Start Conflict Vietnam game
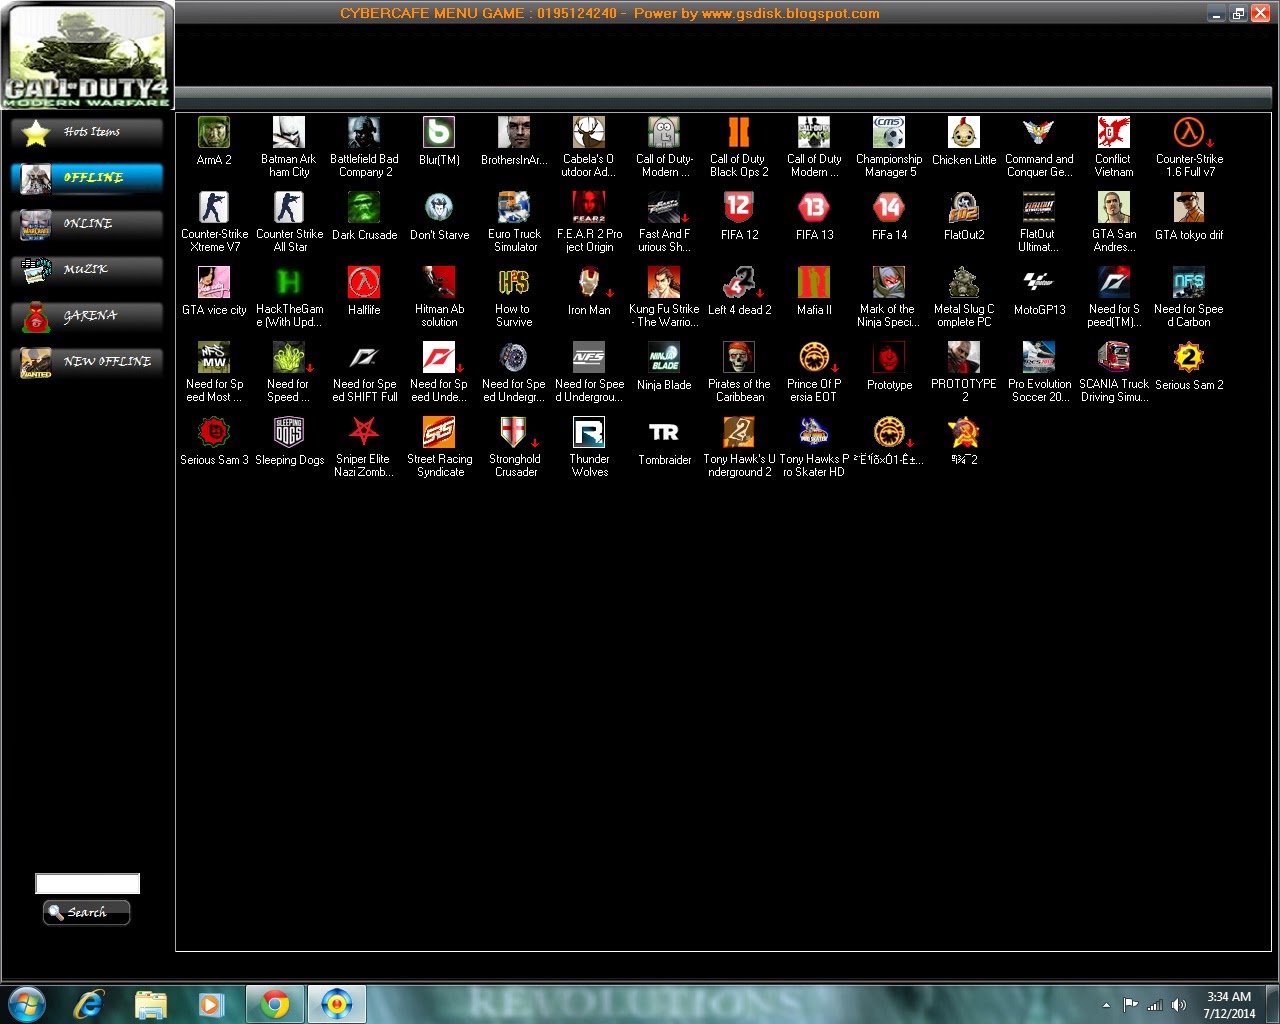1280x1024 pixels. 1114,132
